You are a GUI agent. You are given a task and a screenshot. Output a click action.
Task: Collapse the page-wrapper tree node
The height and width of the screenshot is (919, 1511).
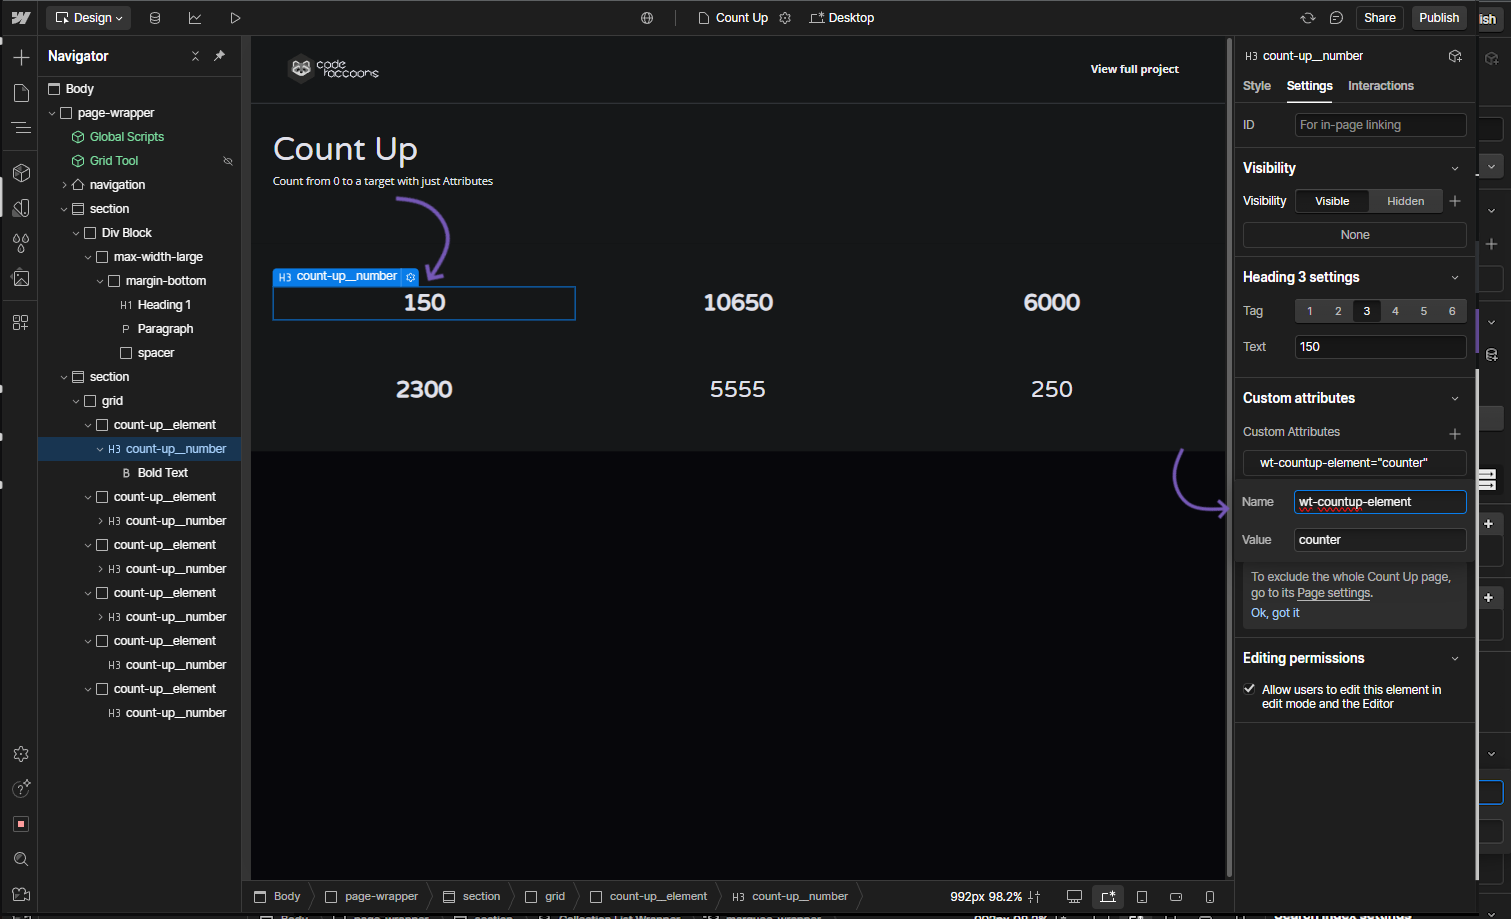pyautogui.click(x=52, y=113)
